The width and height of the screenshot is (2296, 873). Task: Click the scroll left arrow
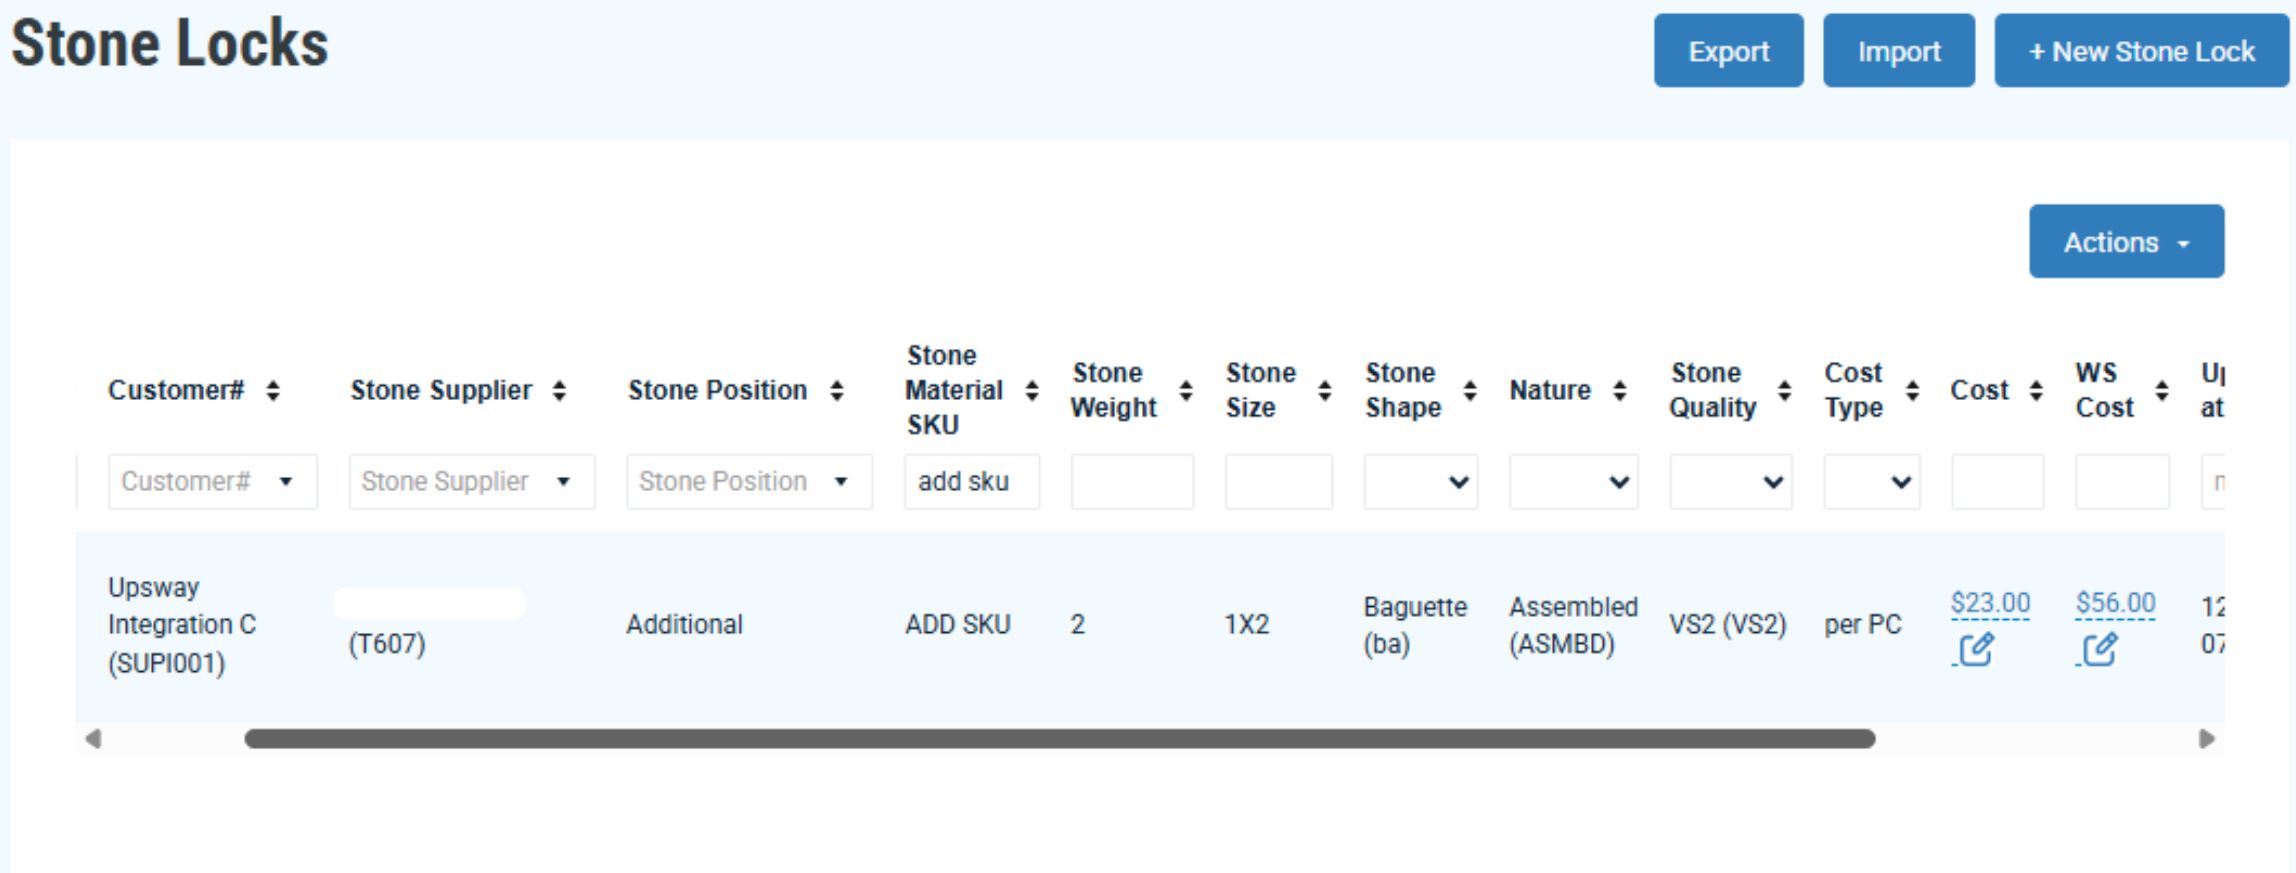coord(93,739)
